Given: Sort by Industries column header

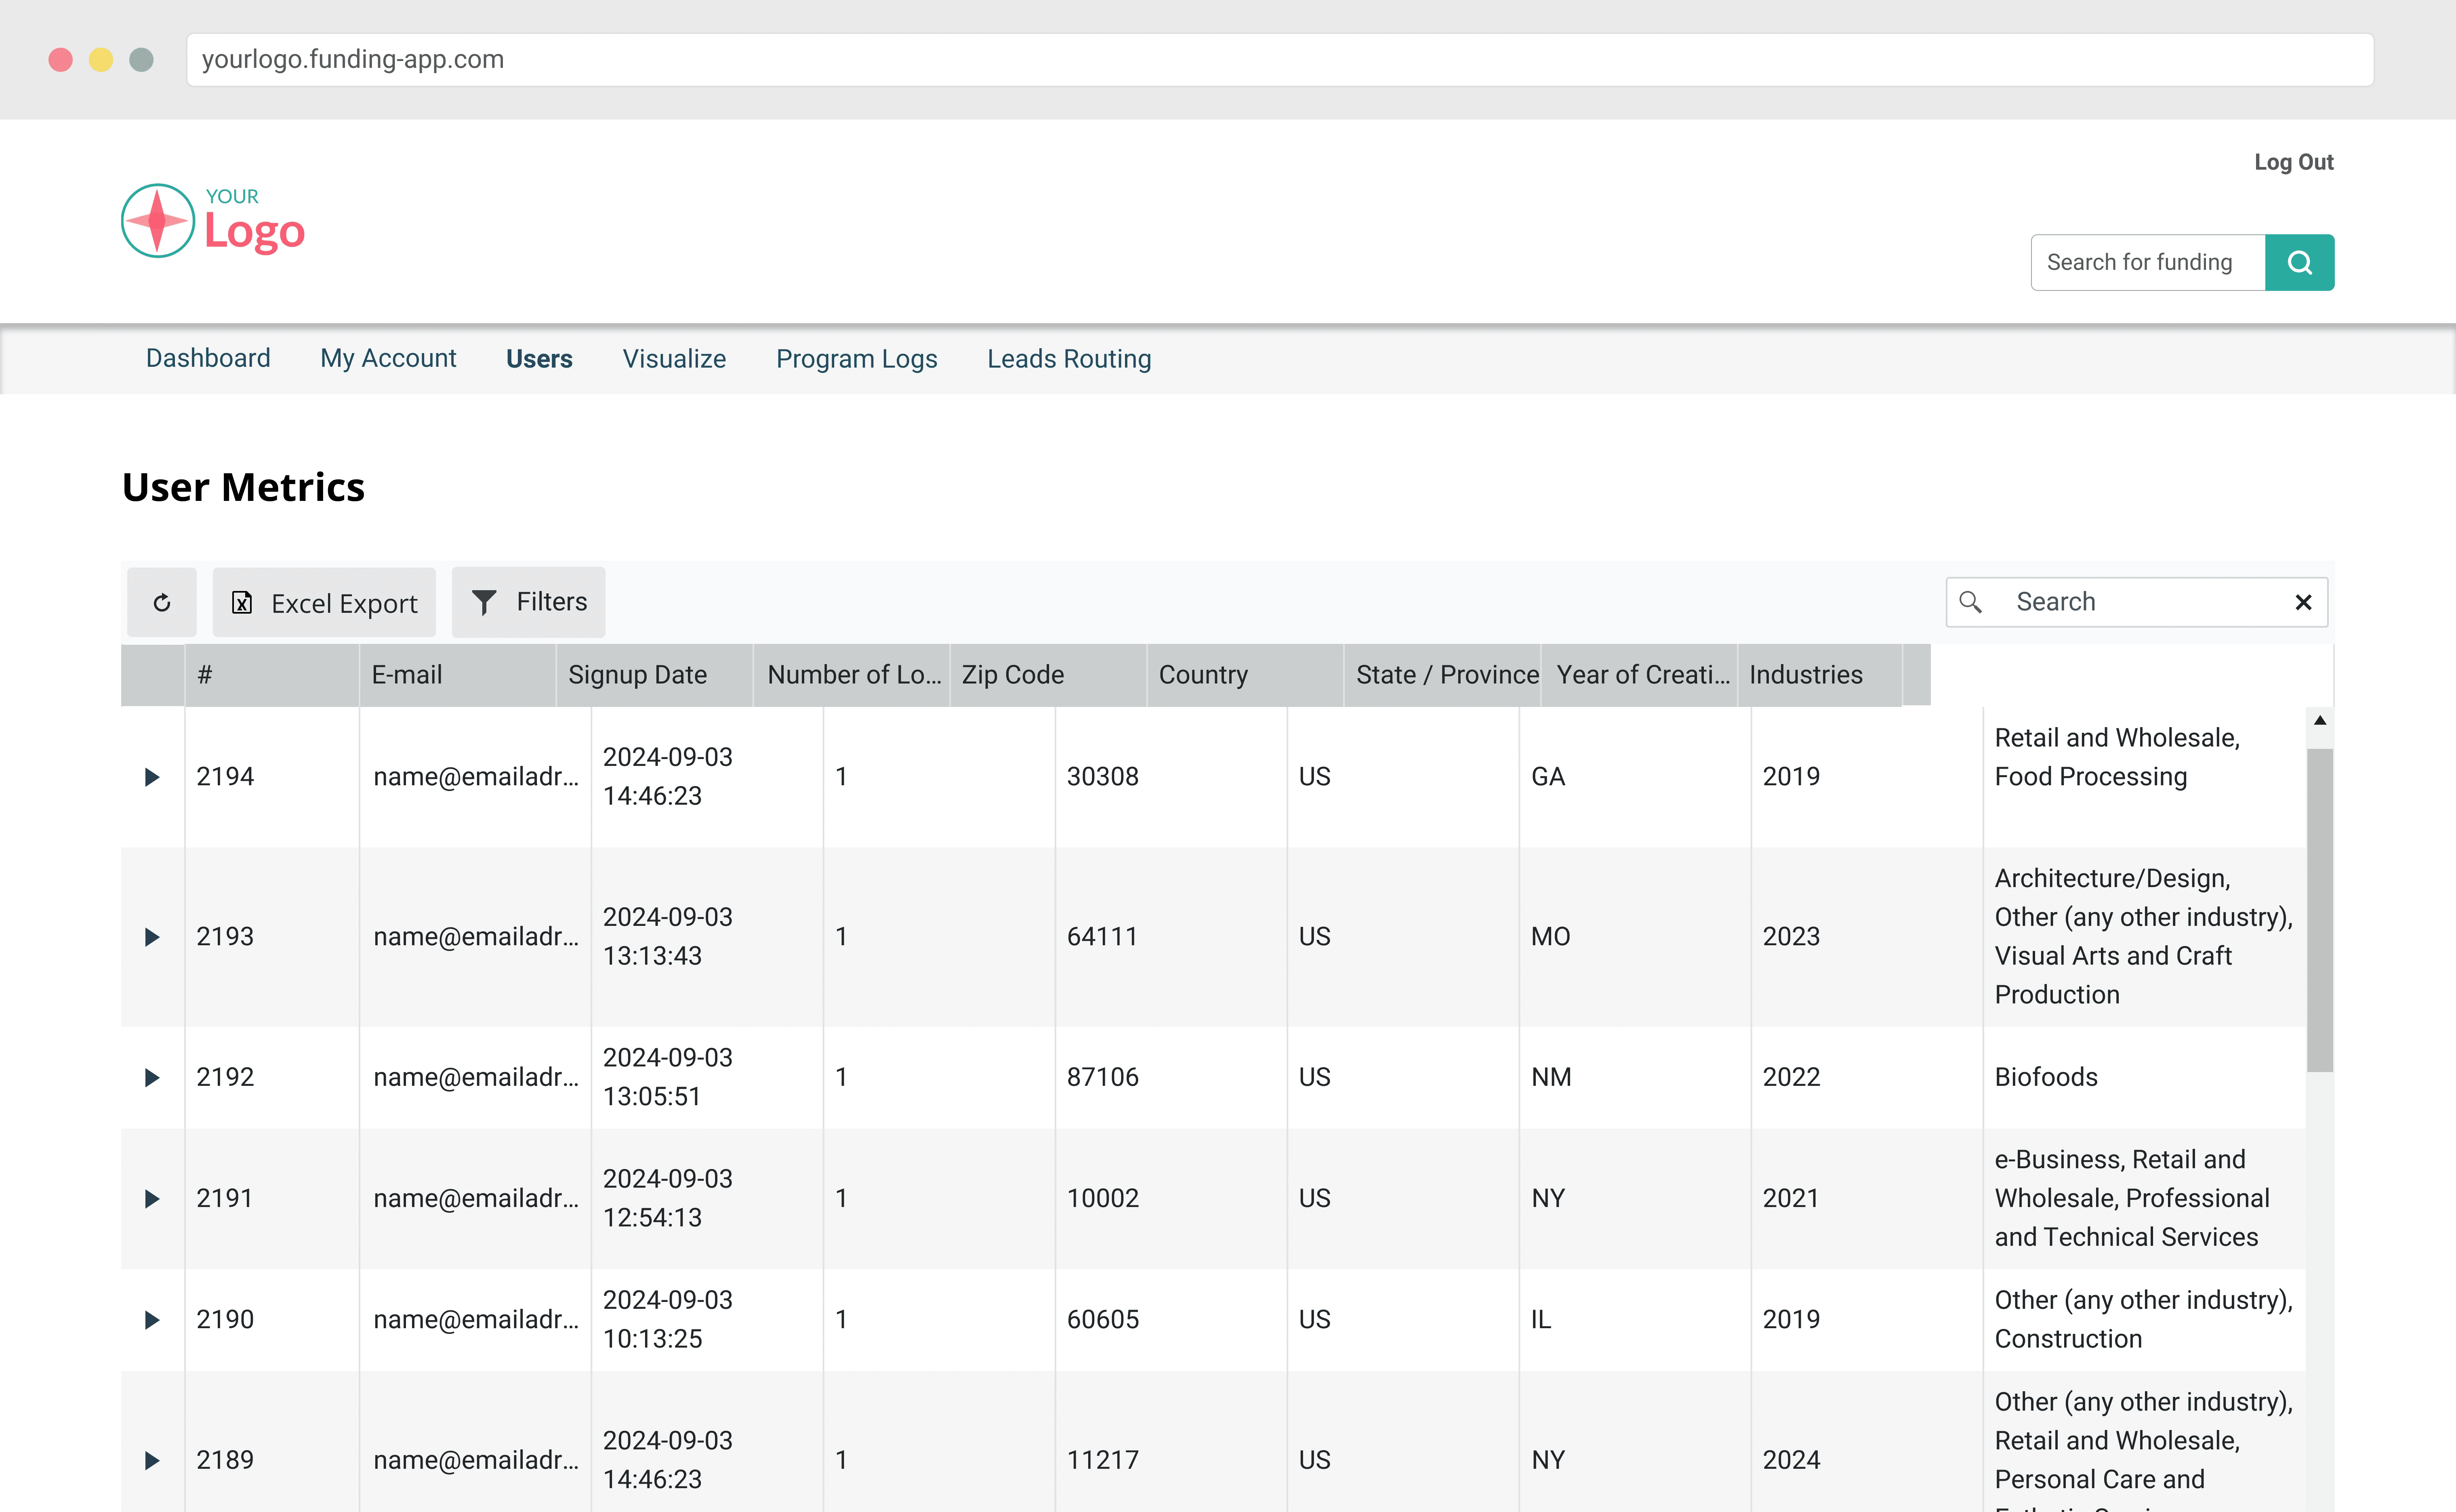Looking at the screenshot, I should pos(1820,675).
